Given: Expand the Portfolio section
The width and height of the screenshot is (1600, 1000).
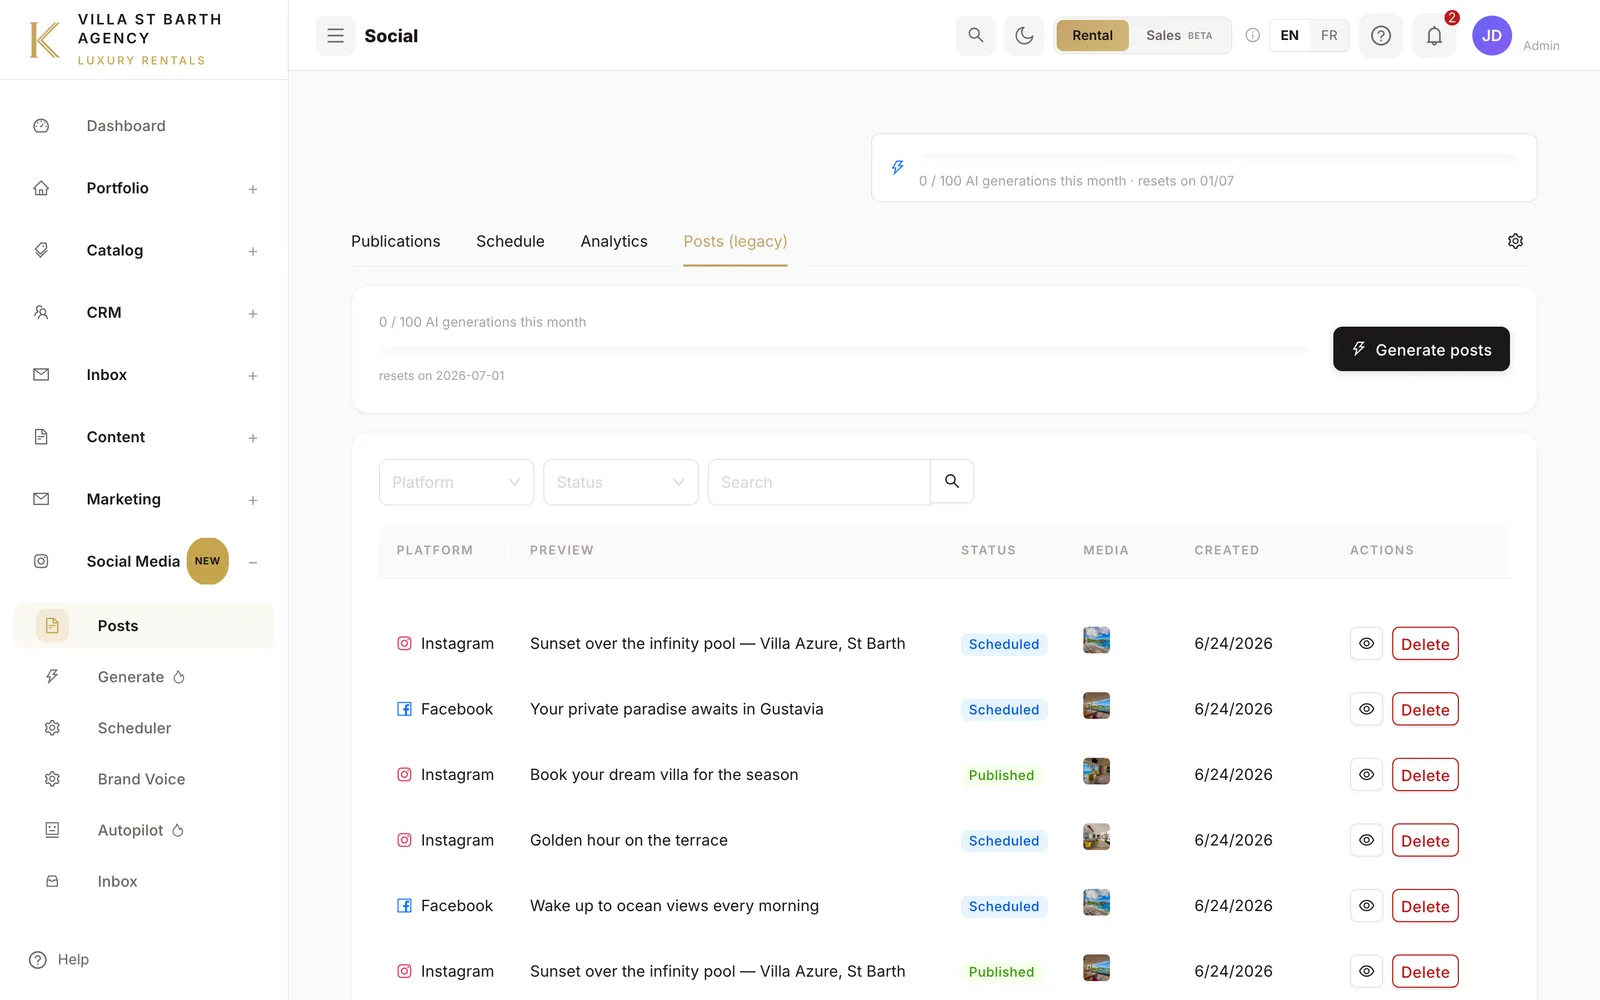Looking at the screenshot, I should click(x=253, y=189).
